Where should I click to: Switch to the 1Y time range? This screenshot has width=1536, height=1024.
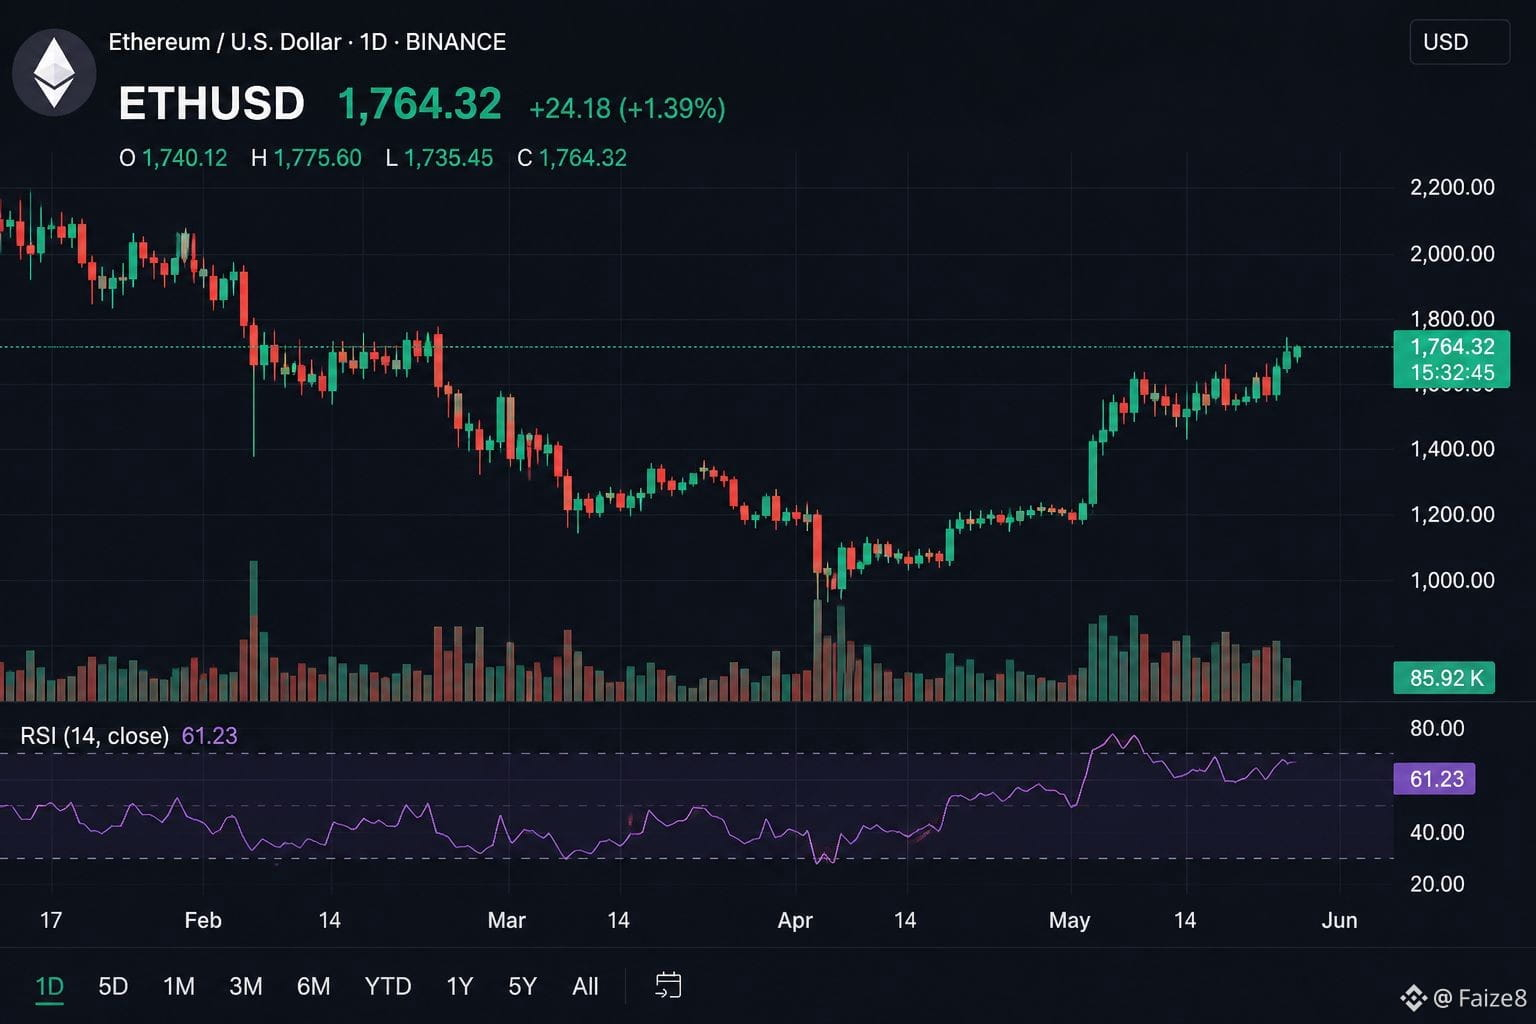[459, 986]
